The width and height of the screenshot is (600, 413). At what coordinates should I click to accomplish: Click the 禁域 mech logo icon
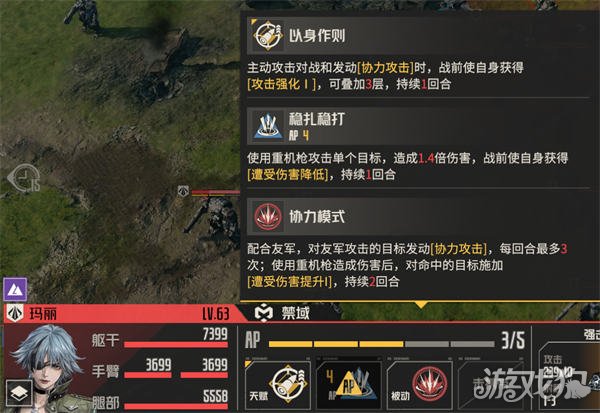tap(264, 313)
